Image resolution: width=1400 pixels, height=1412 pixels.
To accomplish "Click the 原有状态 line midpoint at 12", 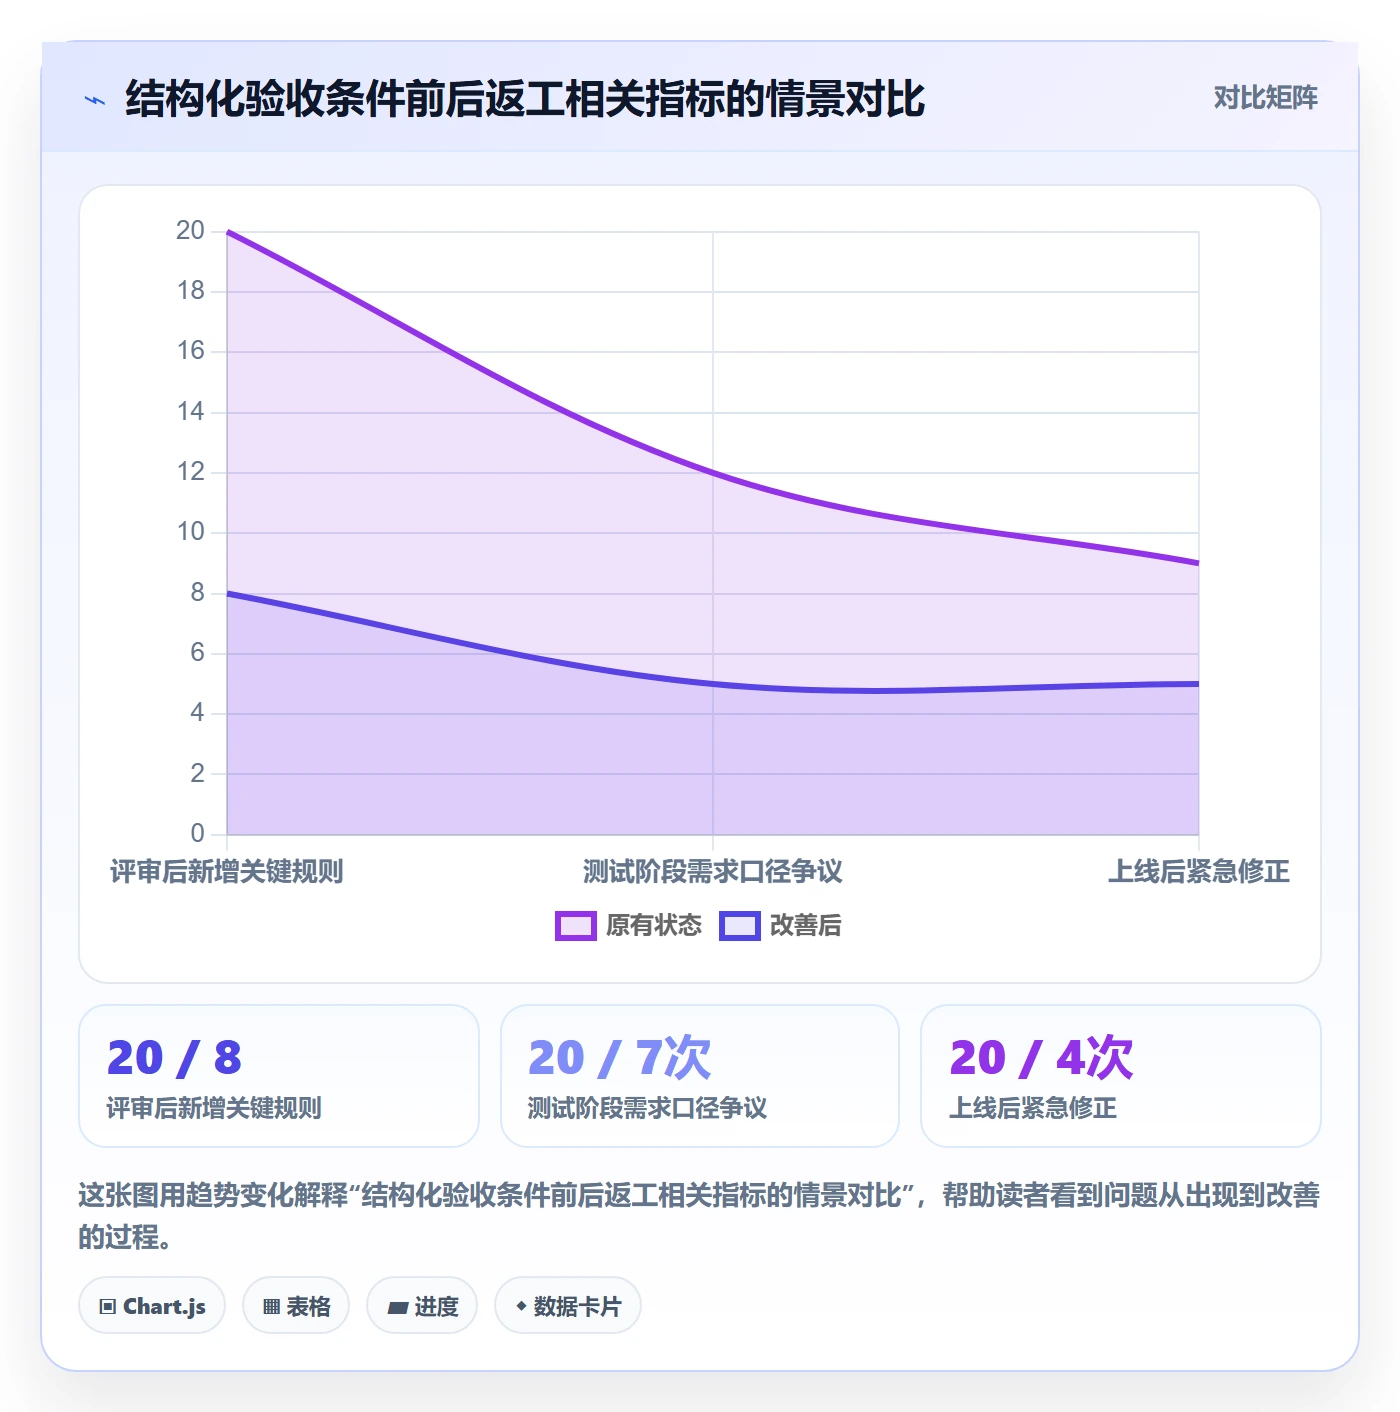I will (x=713, y=473).
